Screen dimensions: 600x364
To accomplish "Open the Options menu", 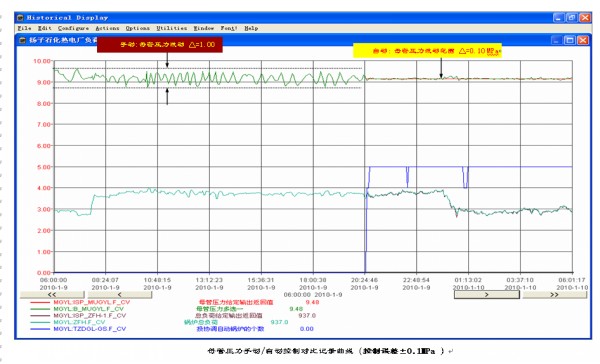I will [137, 28].
